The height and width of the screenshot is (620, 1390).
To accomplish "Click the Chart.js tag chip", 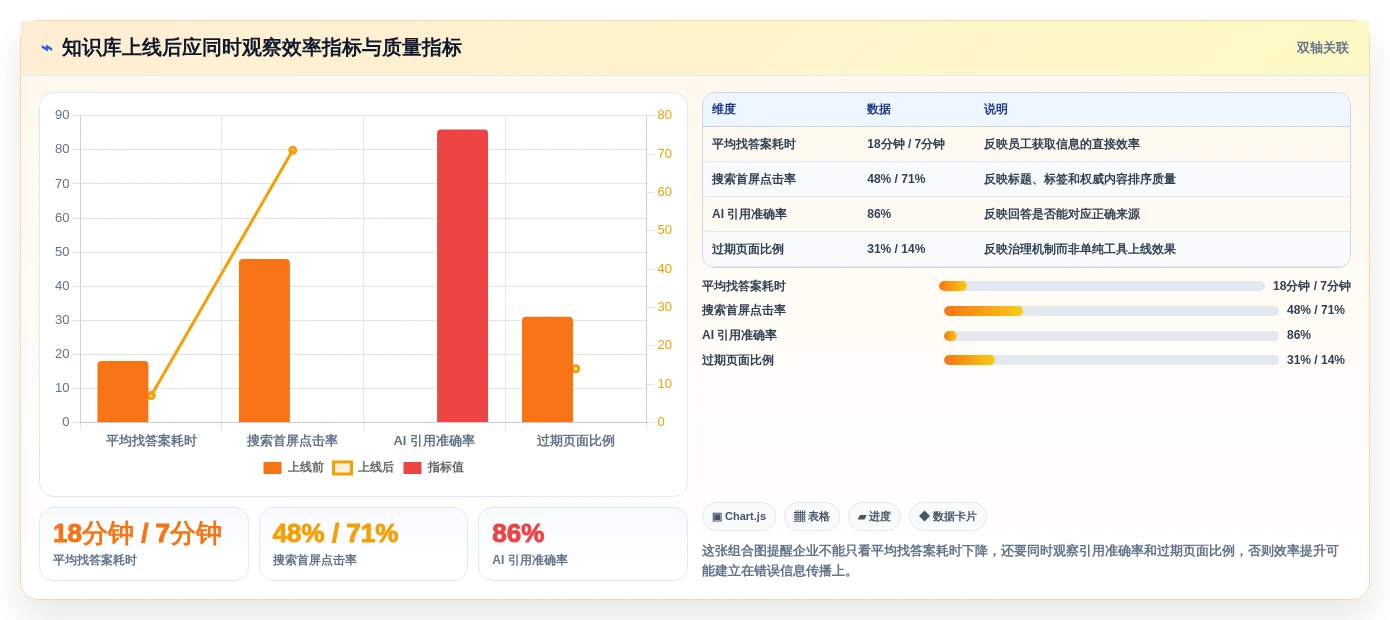I will tap(739, 516).
